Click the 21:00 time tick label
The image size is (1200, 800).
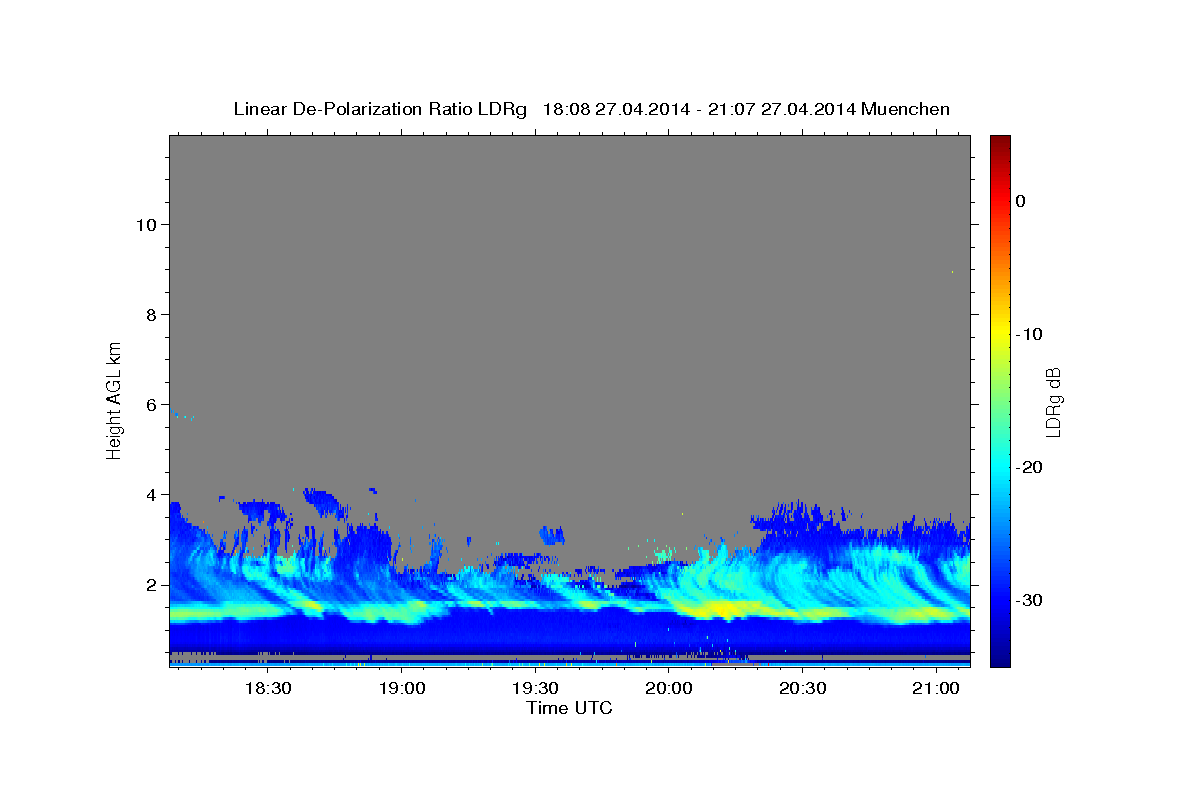click(x=935, y=689)
